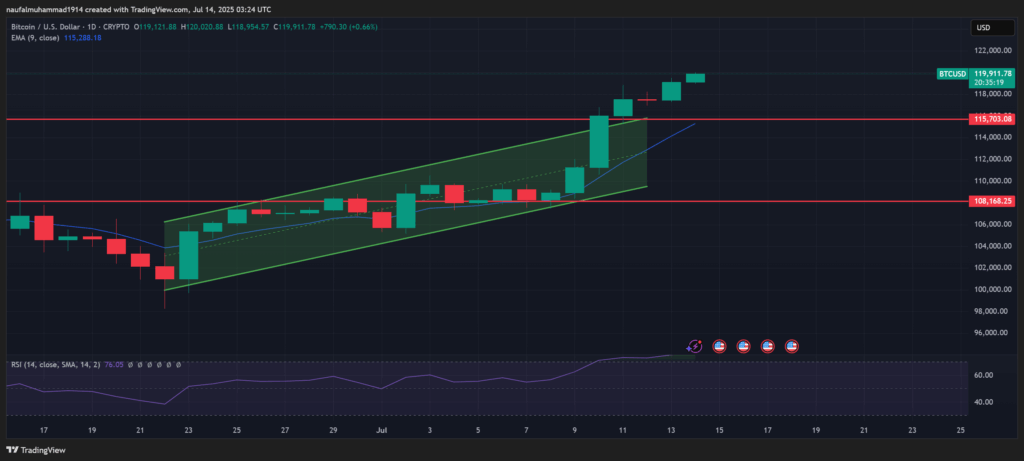The width and height of the screenshot is (1024, 461).
Task: Click the Jul label on time axis
Action: (x=381, y=430)
